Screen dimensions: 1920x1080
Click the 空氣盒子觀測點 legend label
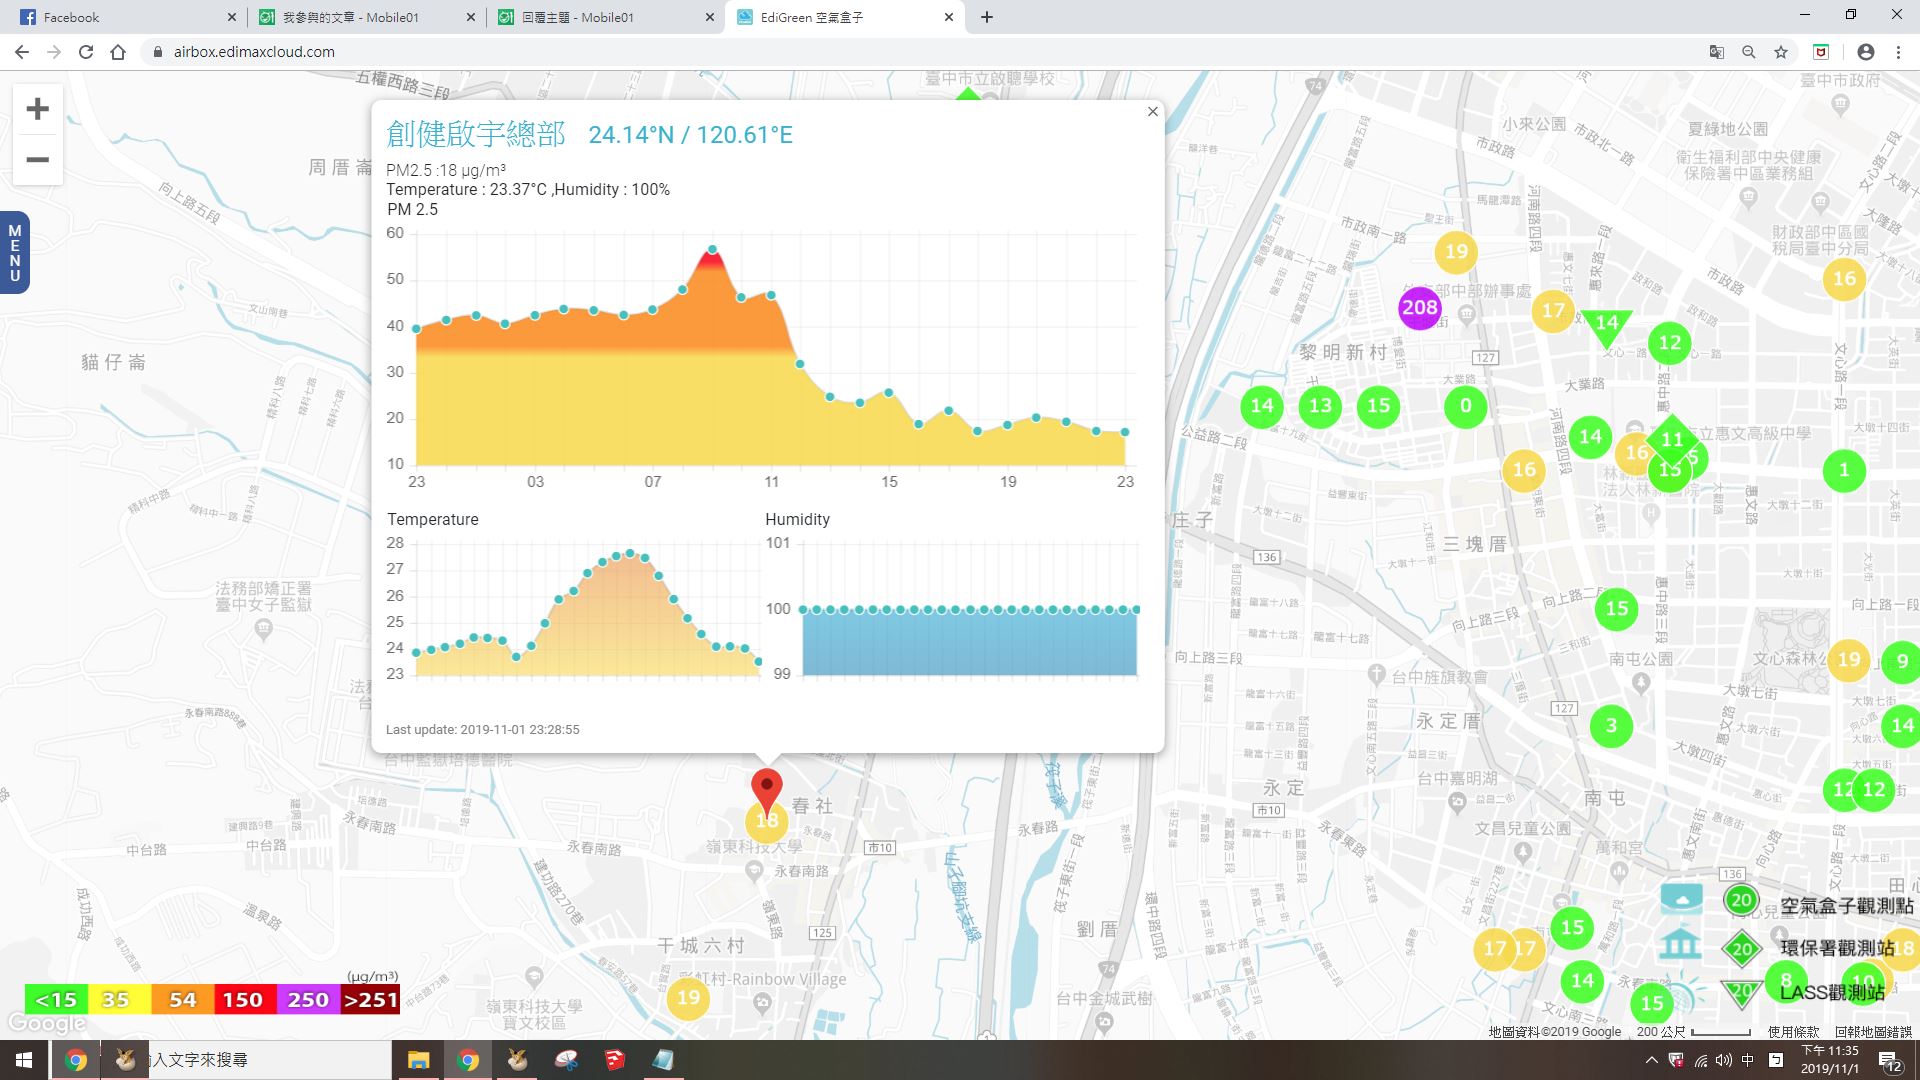coord(1847,906)
